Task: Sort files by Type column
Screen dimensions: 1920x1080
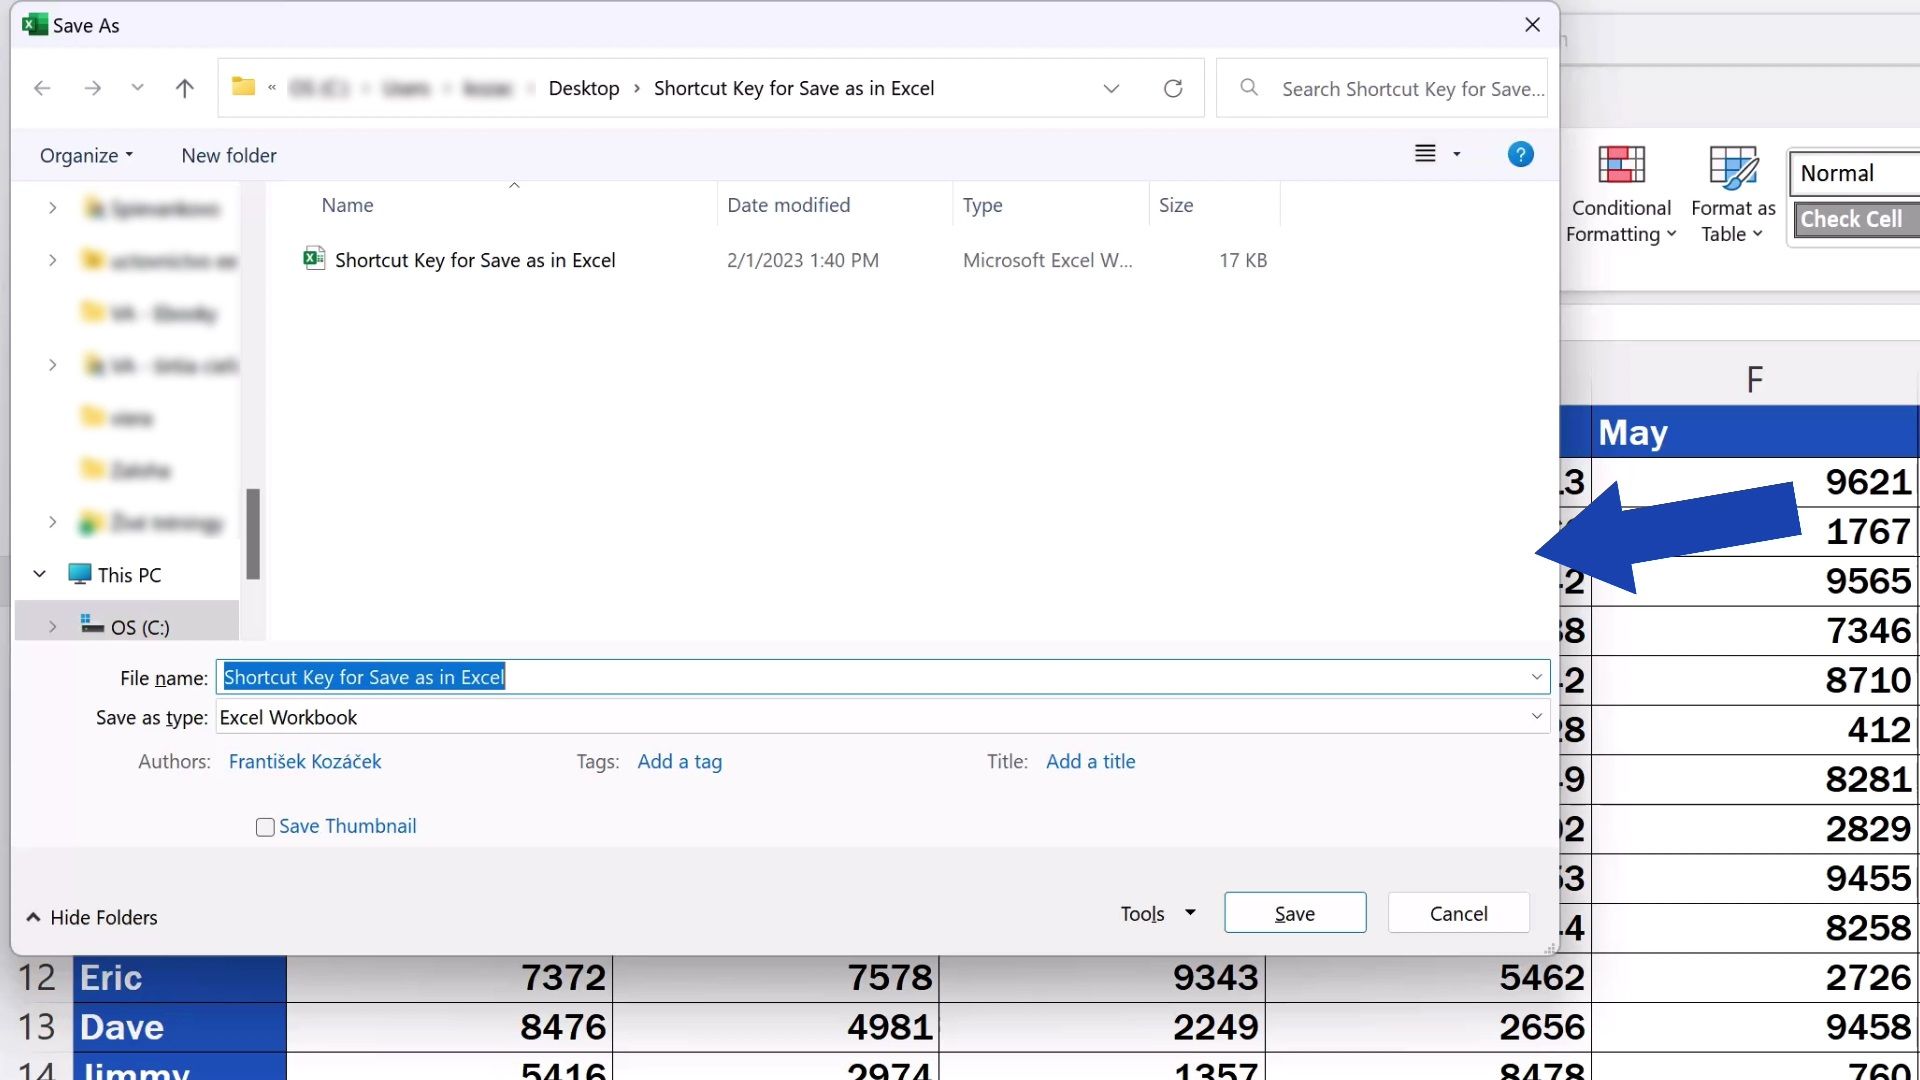Action: [983, 205]
